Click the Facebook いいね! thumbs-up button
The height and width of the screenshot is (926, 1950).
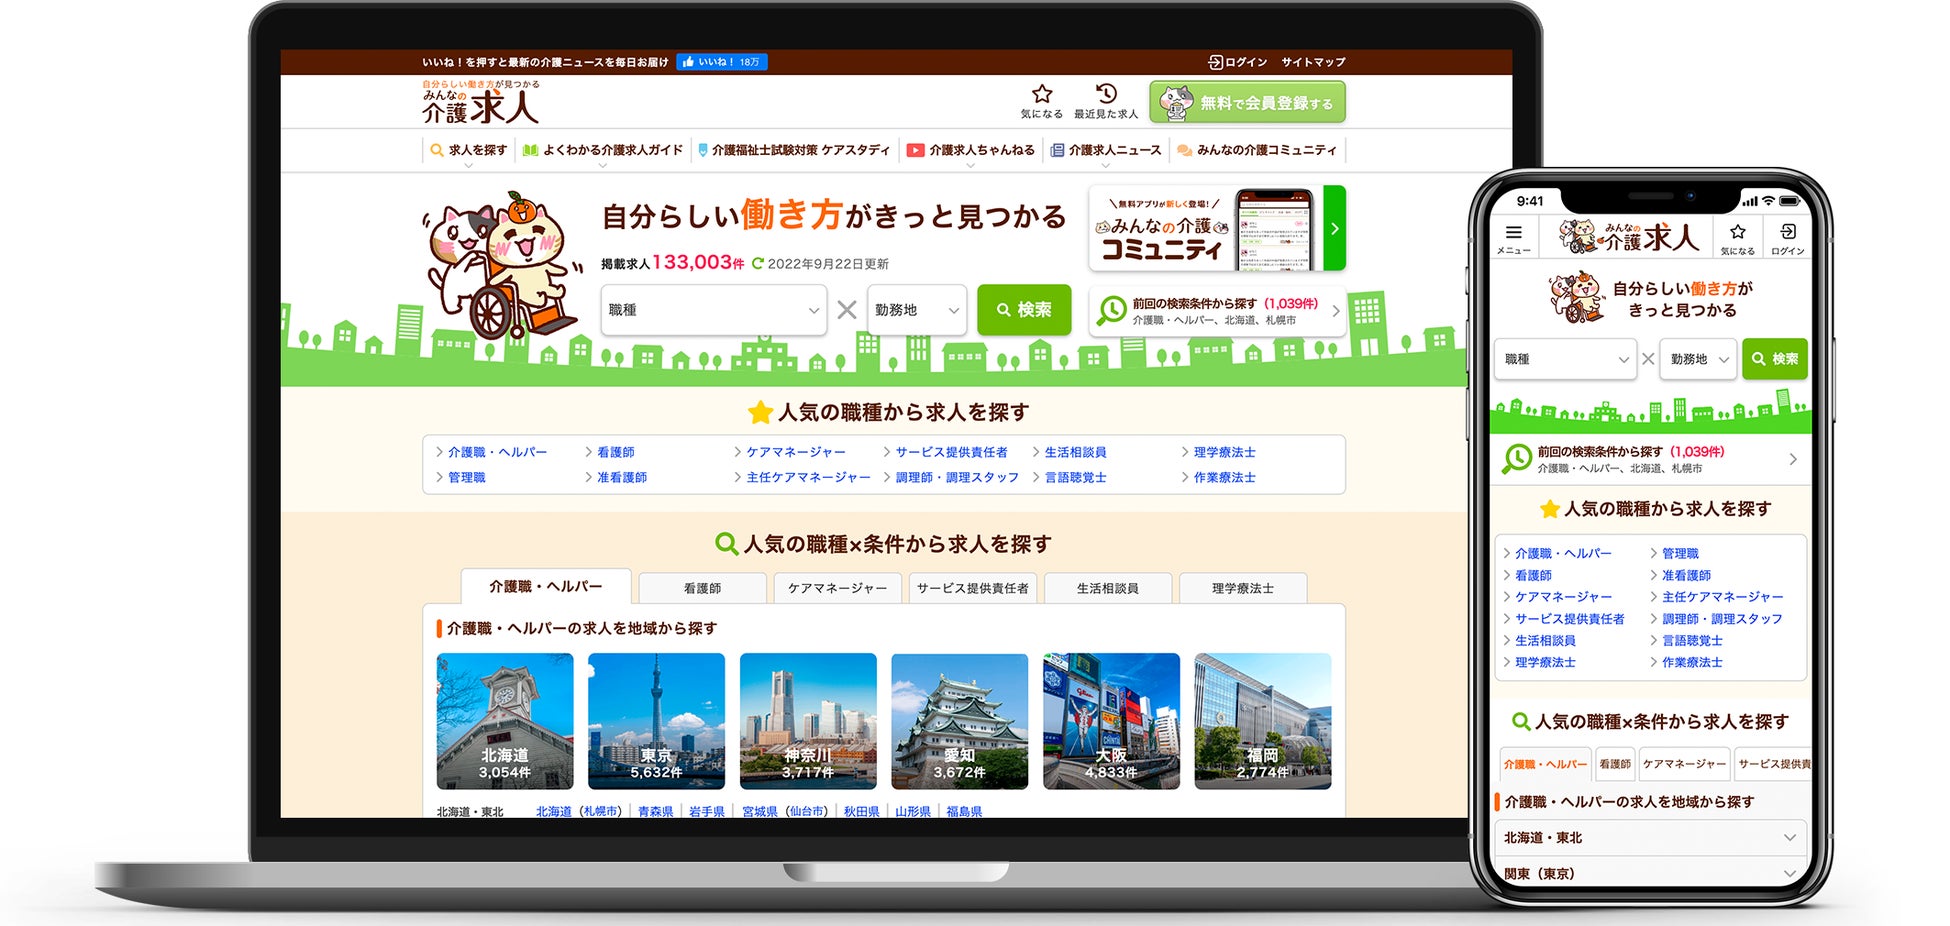[722, 62]
